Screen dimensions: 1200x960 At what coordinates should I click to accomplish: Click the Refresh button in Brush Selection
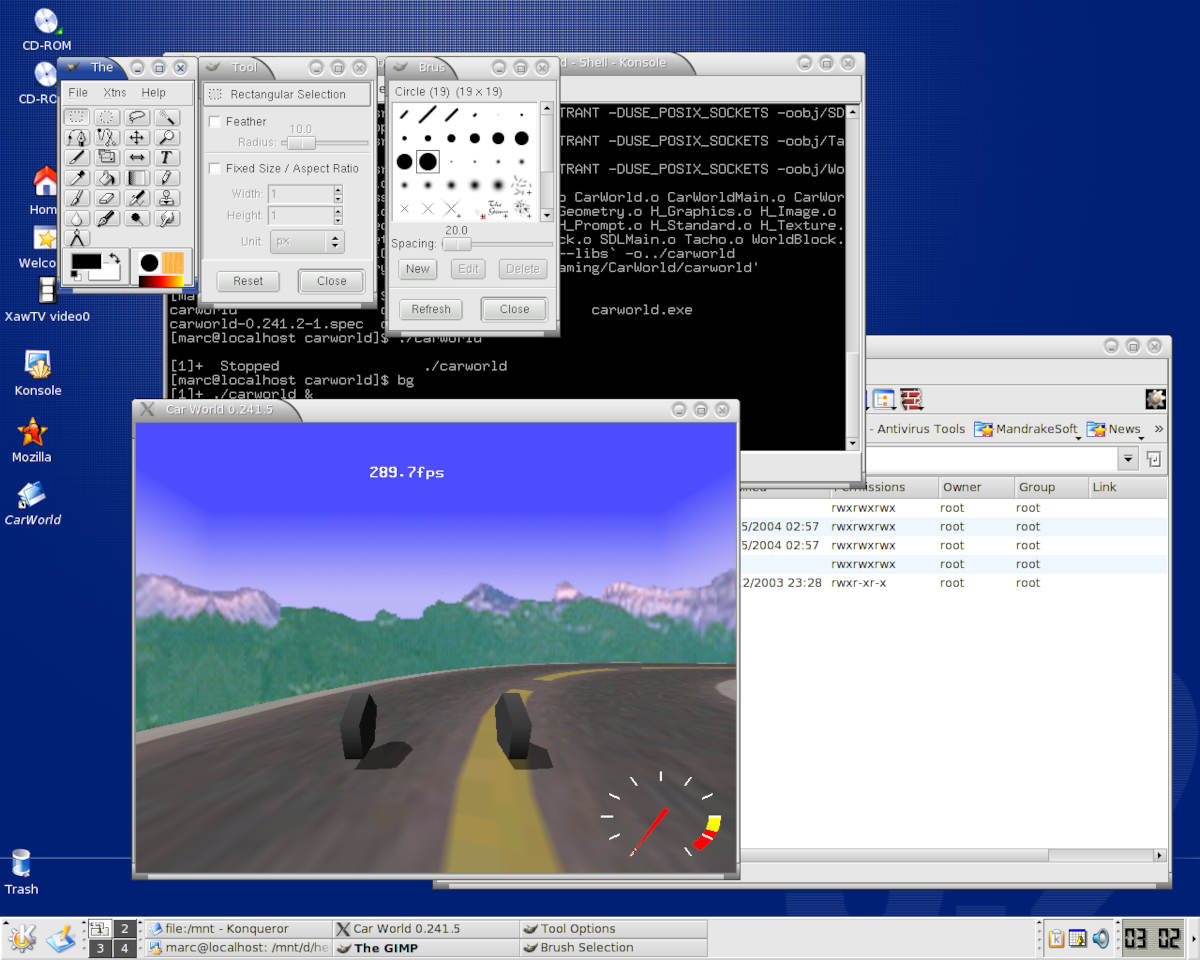431,309
